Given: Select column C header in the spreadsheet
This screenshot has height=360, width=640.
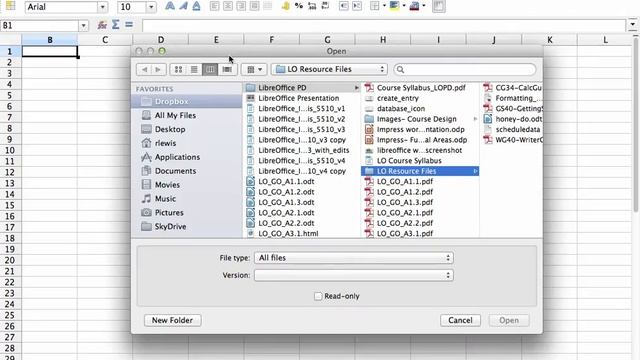Looking at the screenshot, I should tap(105, 40).
